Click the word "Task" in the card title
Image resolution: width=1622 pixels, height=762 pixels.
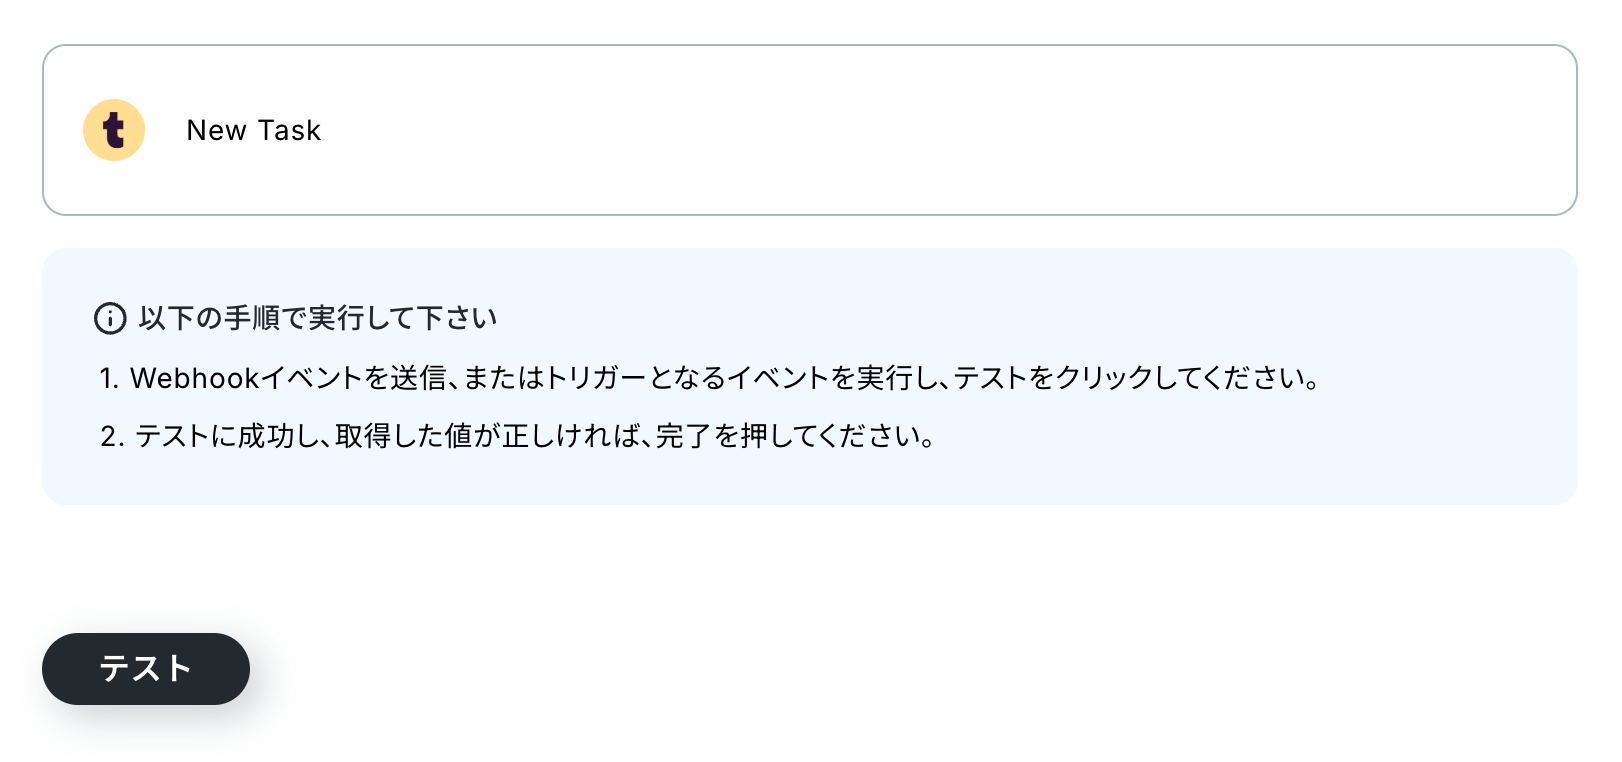[290, 130]
